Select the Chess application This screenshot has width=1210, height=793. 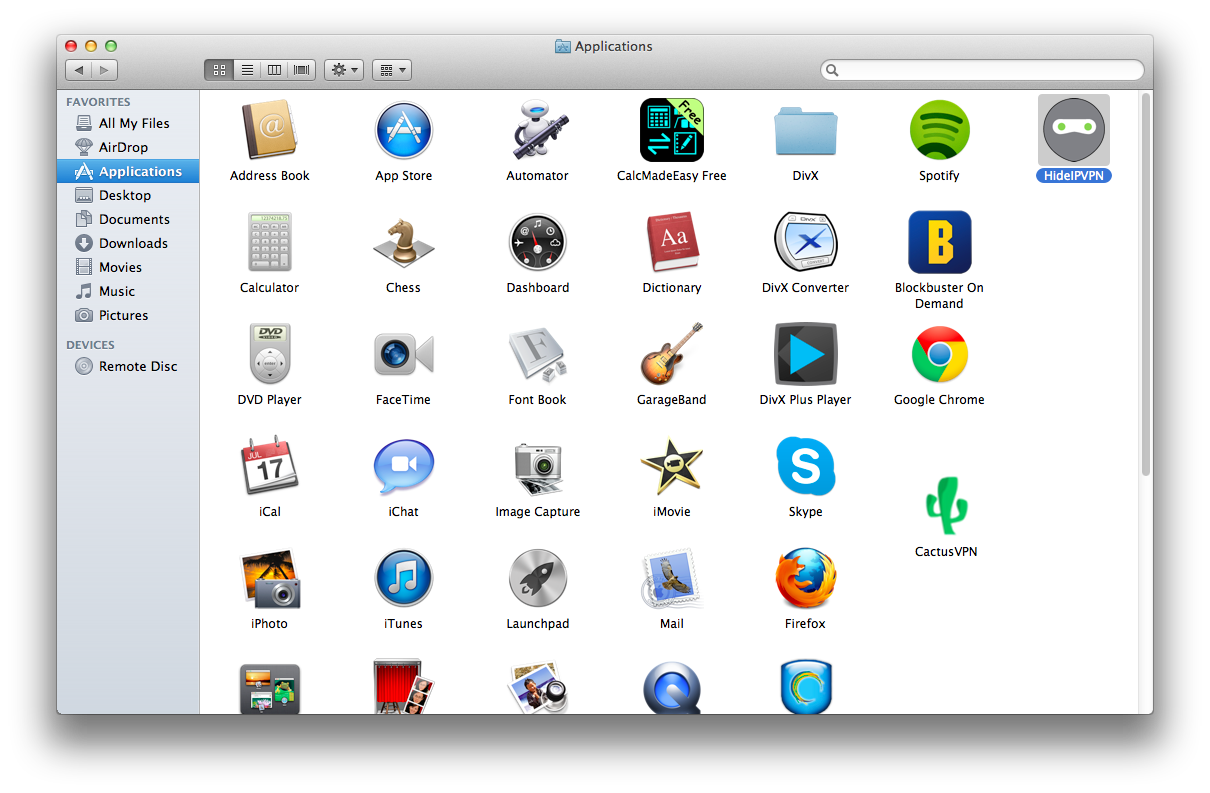click(404, 242)
